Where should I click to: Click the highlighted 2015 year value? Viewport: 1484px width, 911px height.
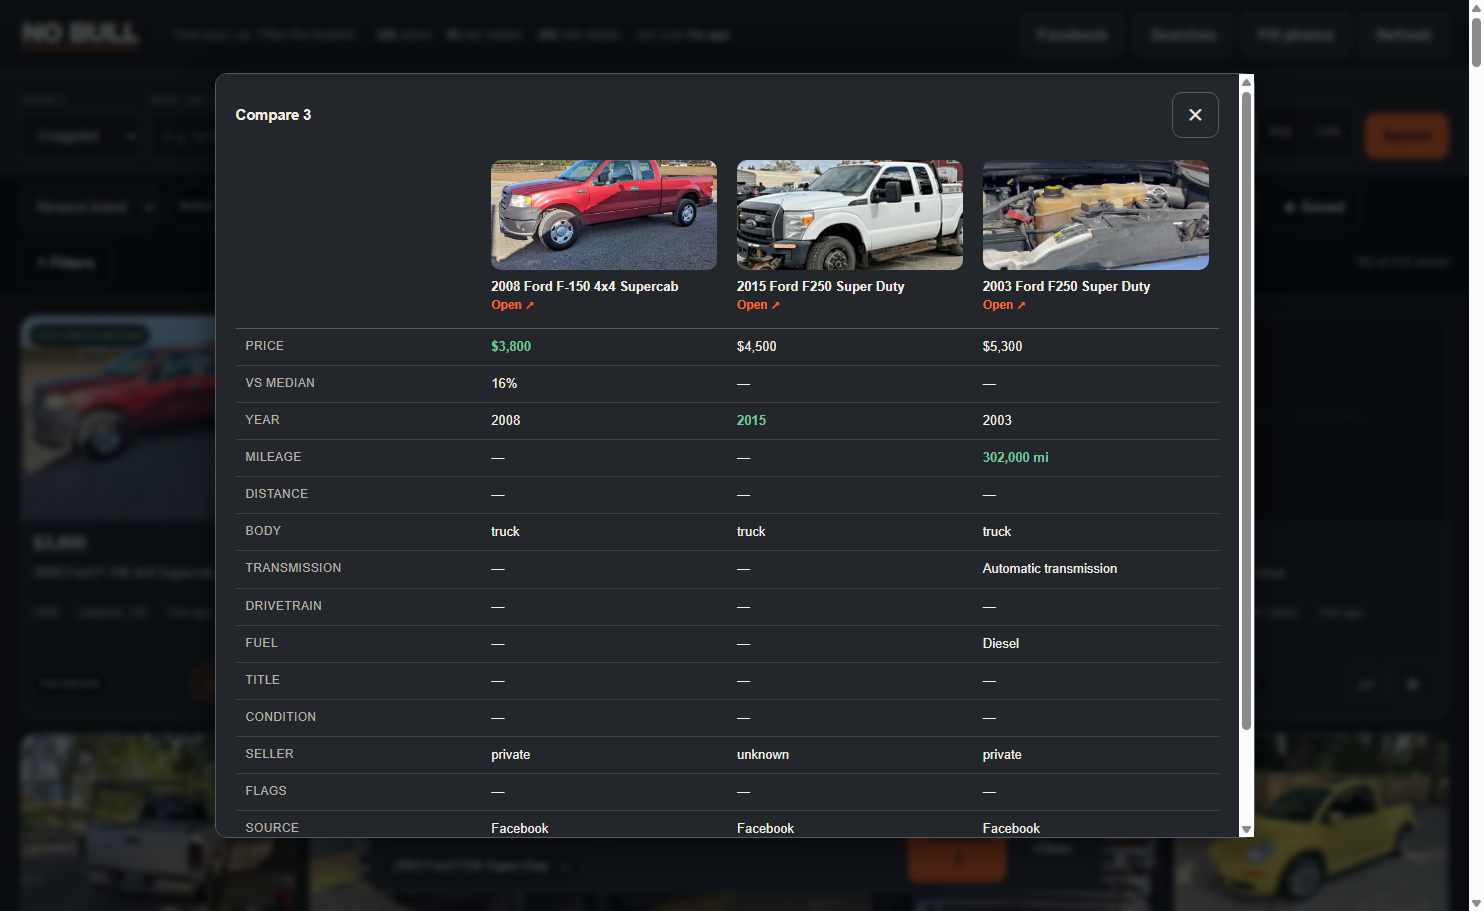[x=752, y=420]
